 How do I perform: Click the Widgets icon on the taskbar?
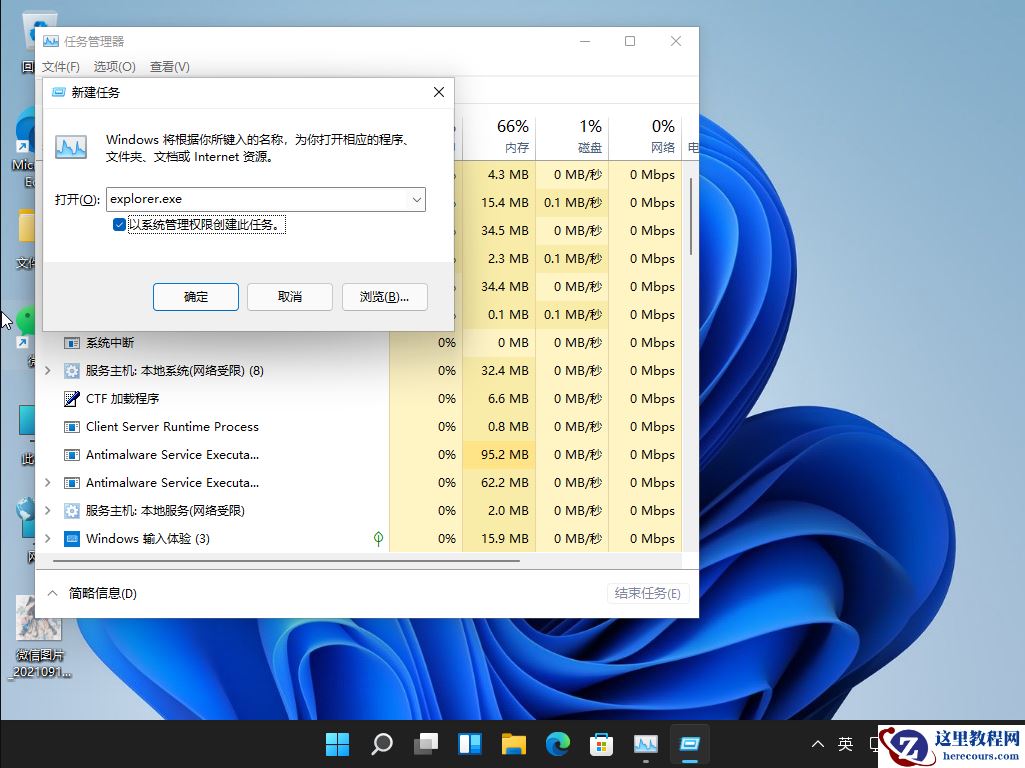click(470, 744)
